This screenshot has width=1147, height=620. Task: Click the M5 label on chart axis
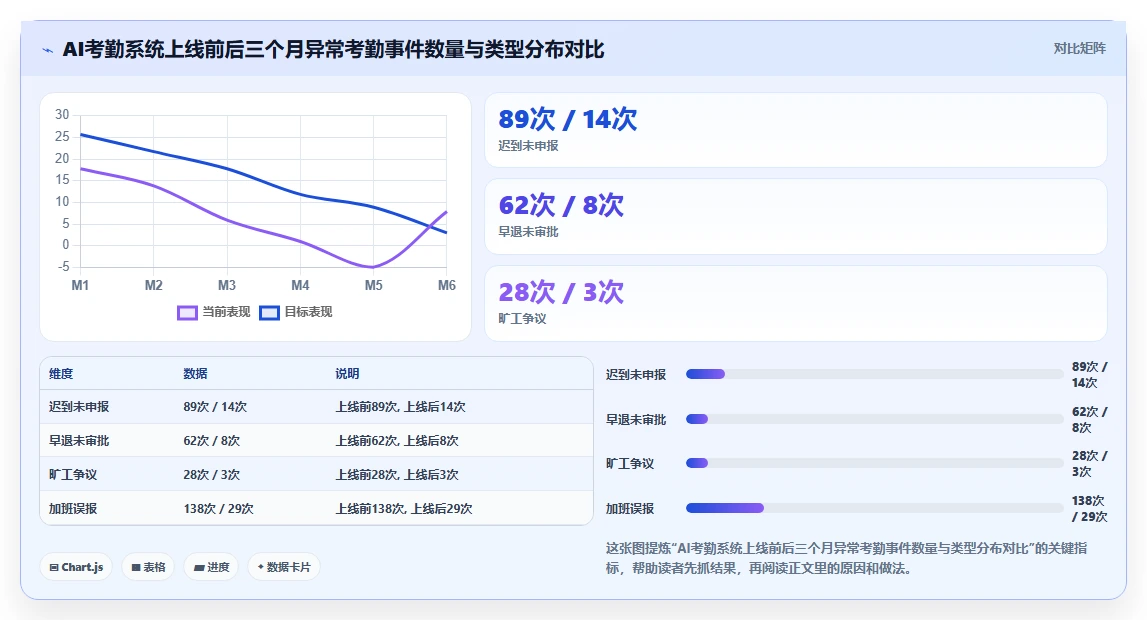373,285
